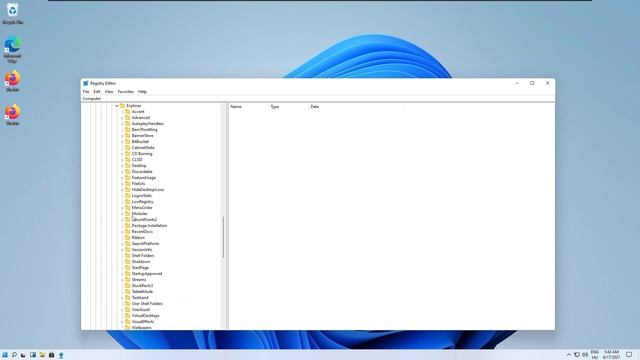The width and height of the screenshot is (640, 360).
Task: Expand the CD Burning key
Action: pyautogui.click(x=122, y=153)
